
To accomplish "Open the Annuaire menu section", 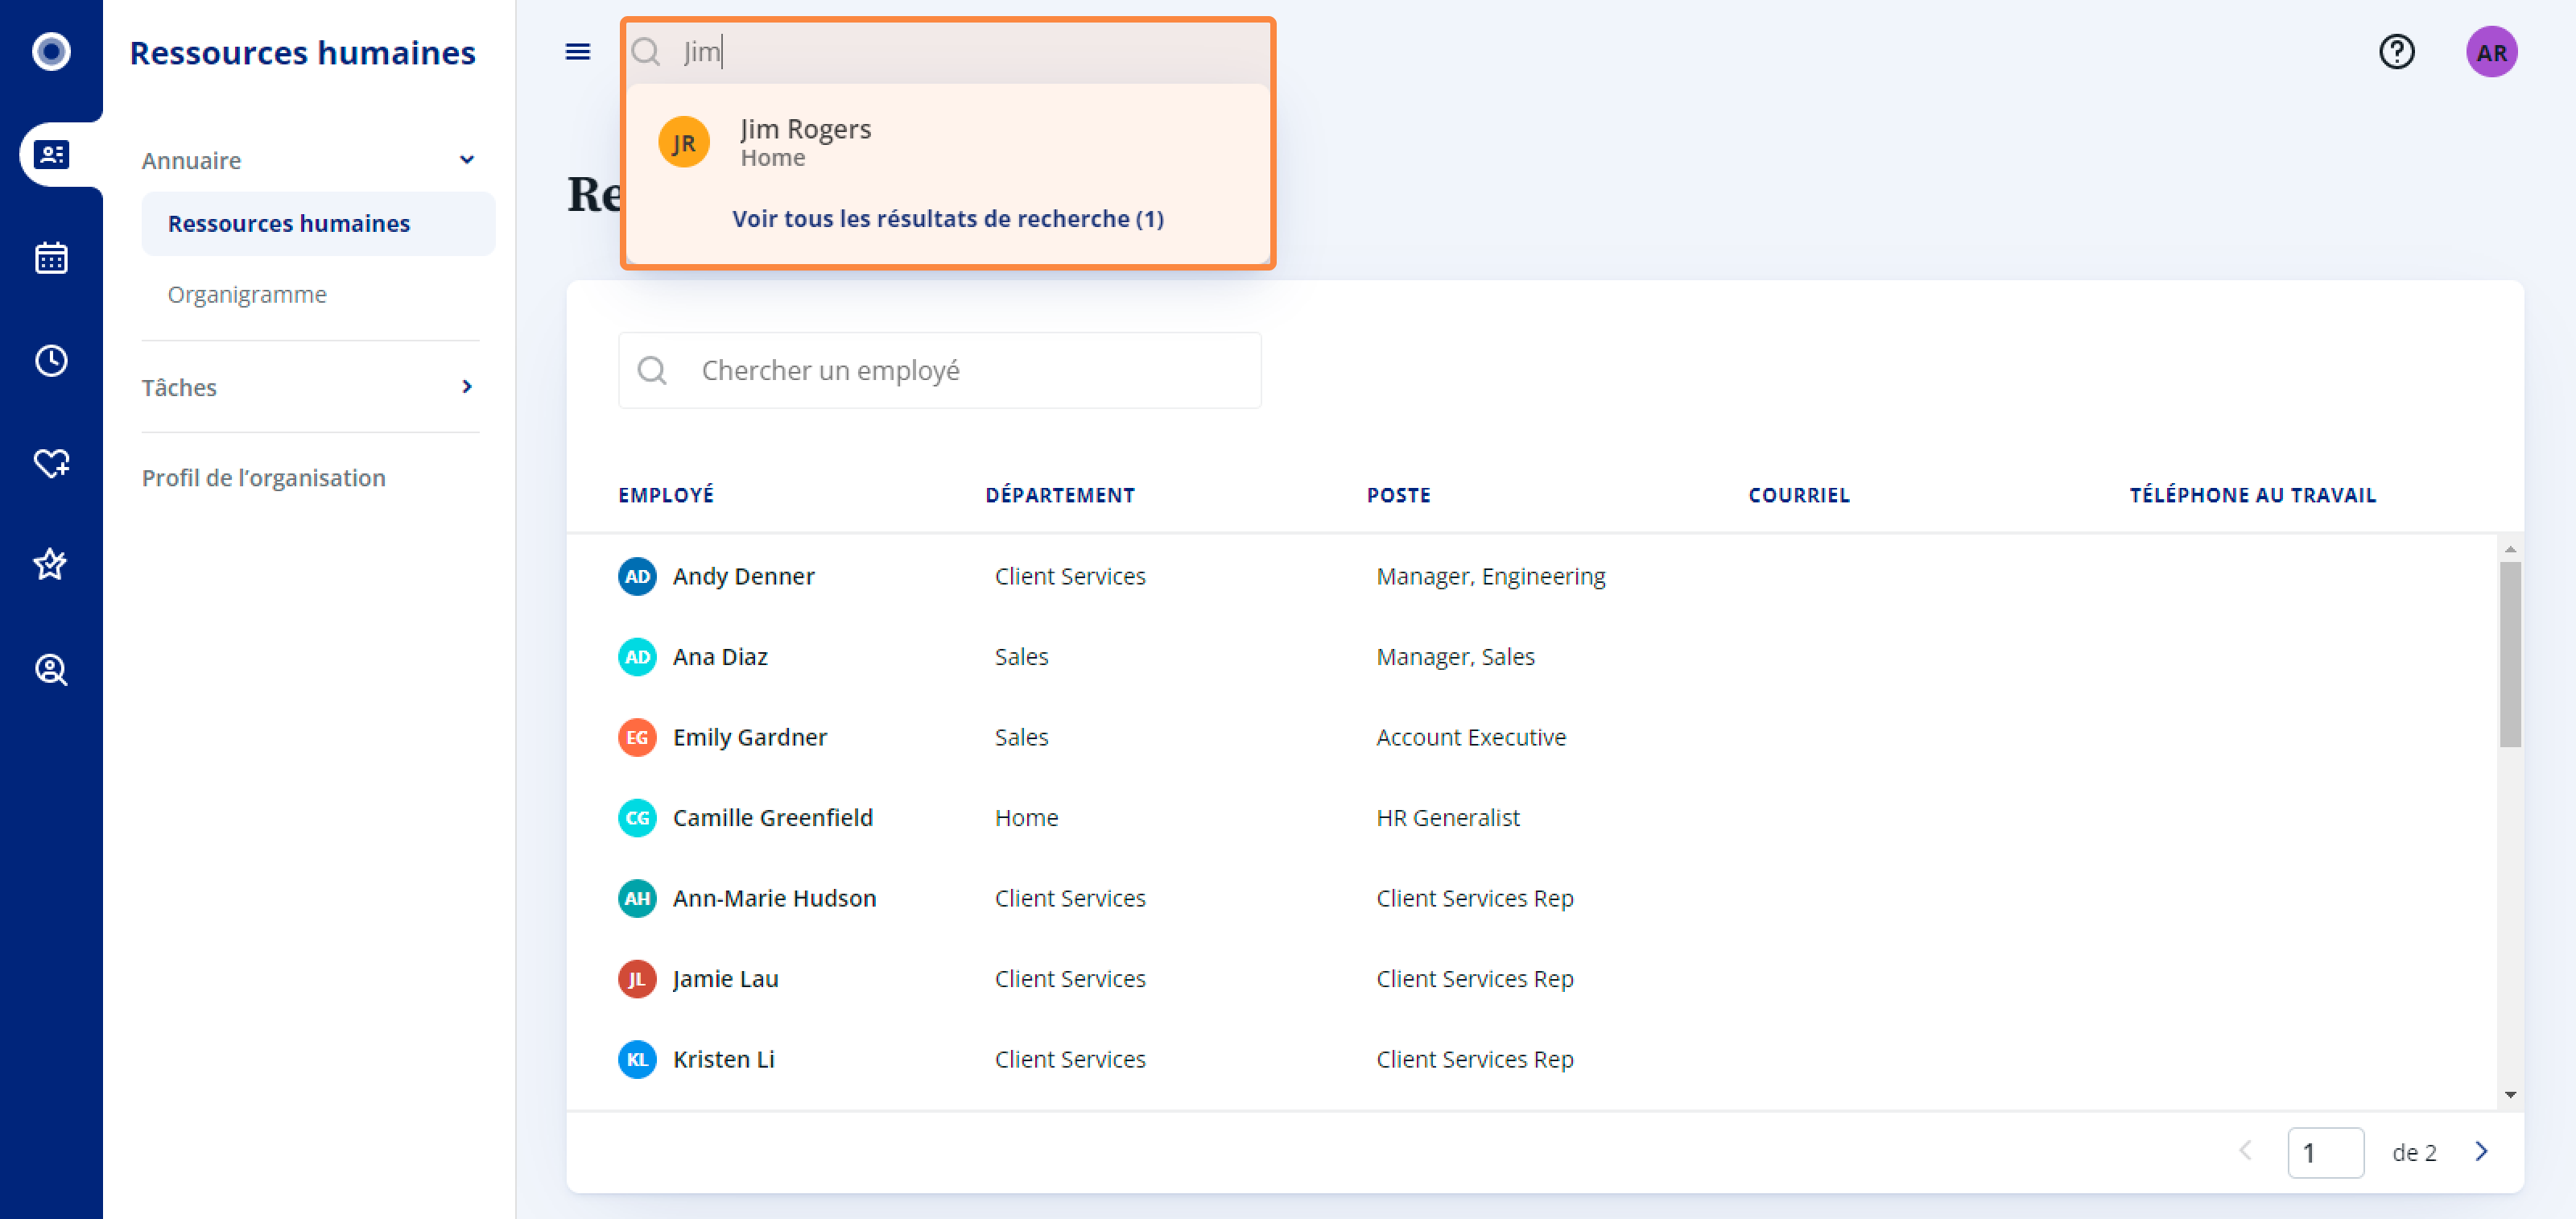I will [310, 160].
